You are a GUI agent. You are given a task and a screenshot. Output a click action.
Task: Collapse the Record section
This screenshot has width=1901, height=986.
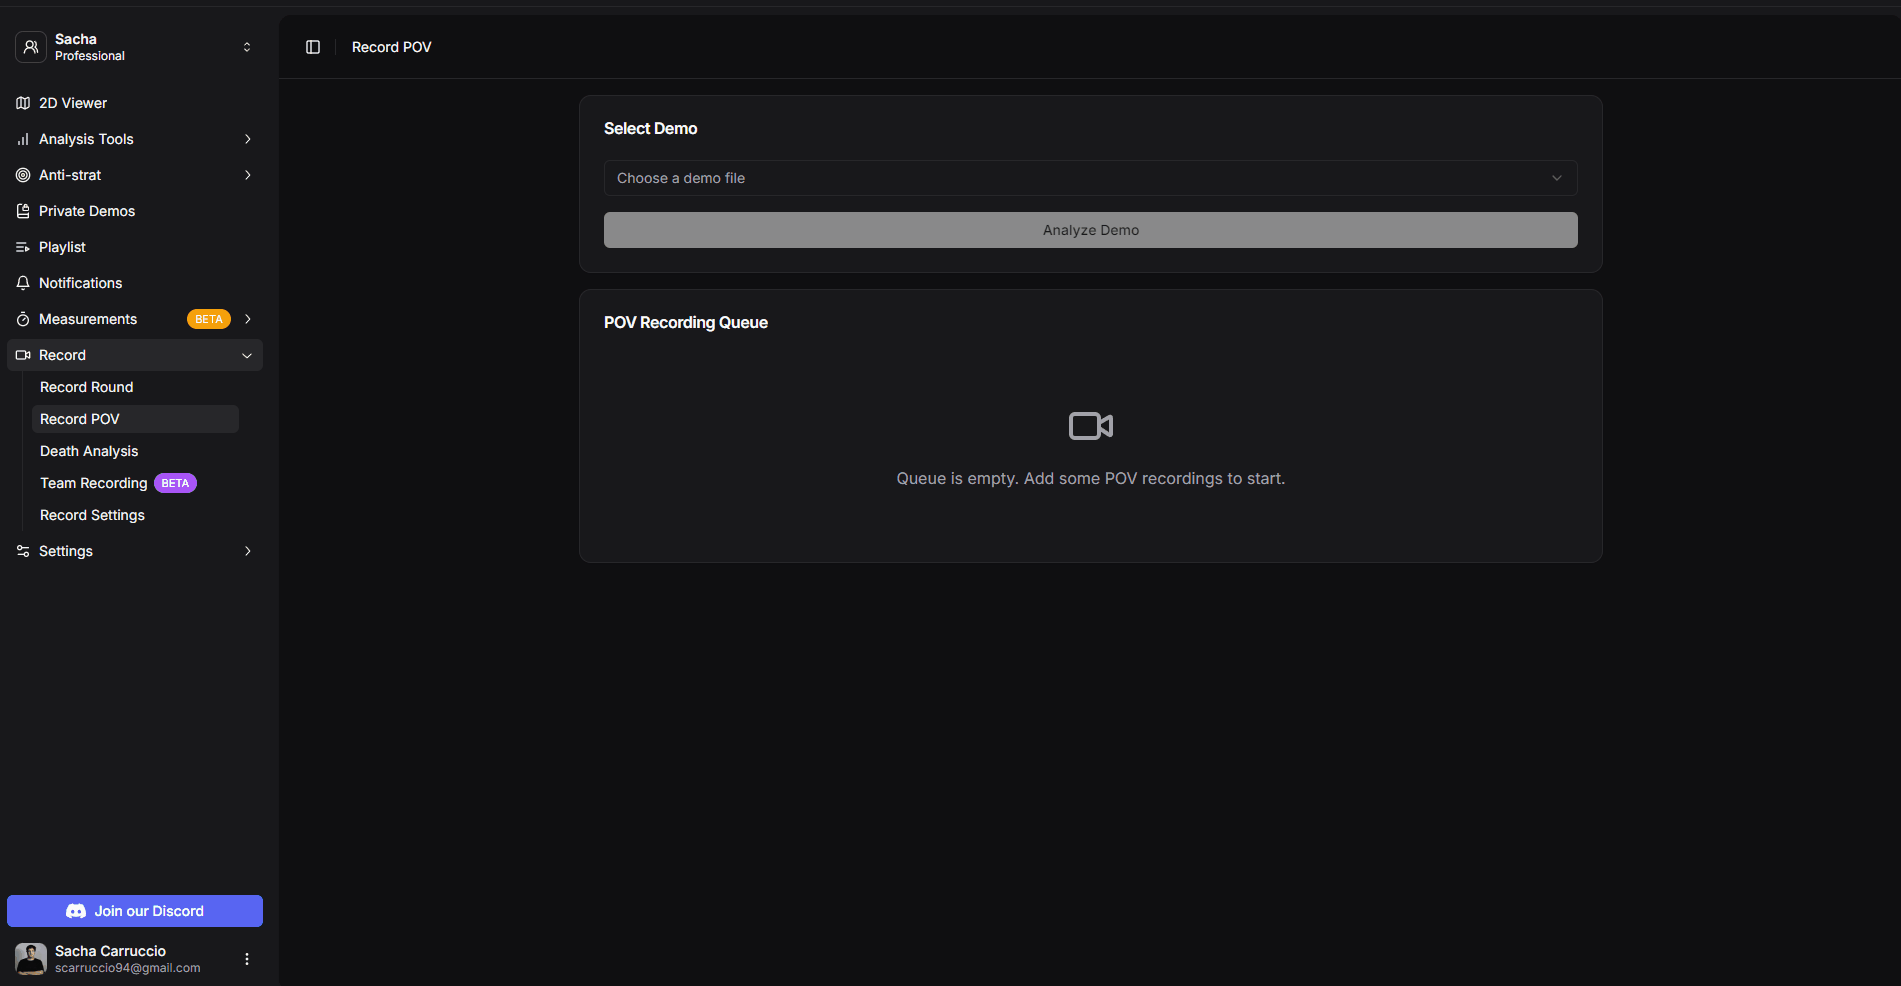(247, 355)
